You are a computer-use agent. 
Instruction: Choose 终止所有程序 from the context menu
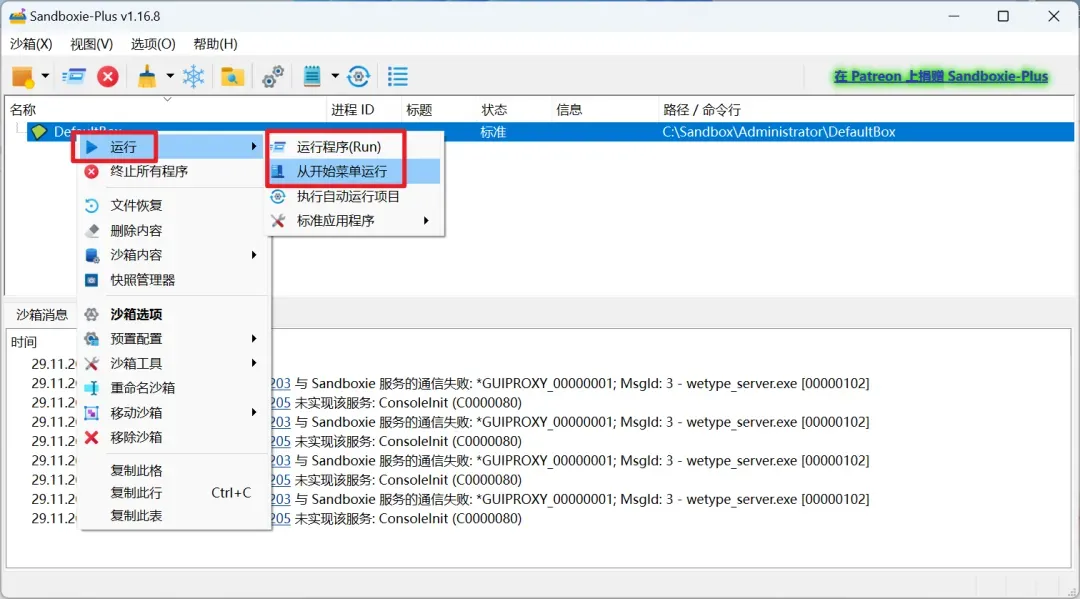[172, 171]
